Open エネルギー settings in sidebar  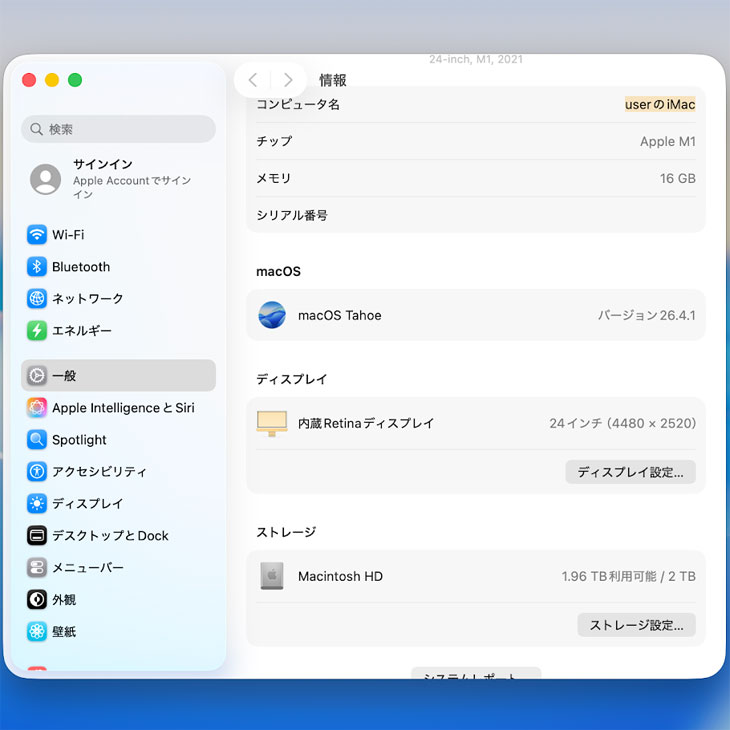click(81, 331)
